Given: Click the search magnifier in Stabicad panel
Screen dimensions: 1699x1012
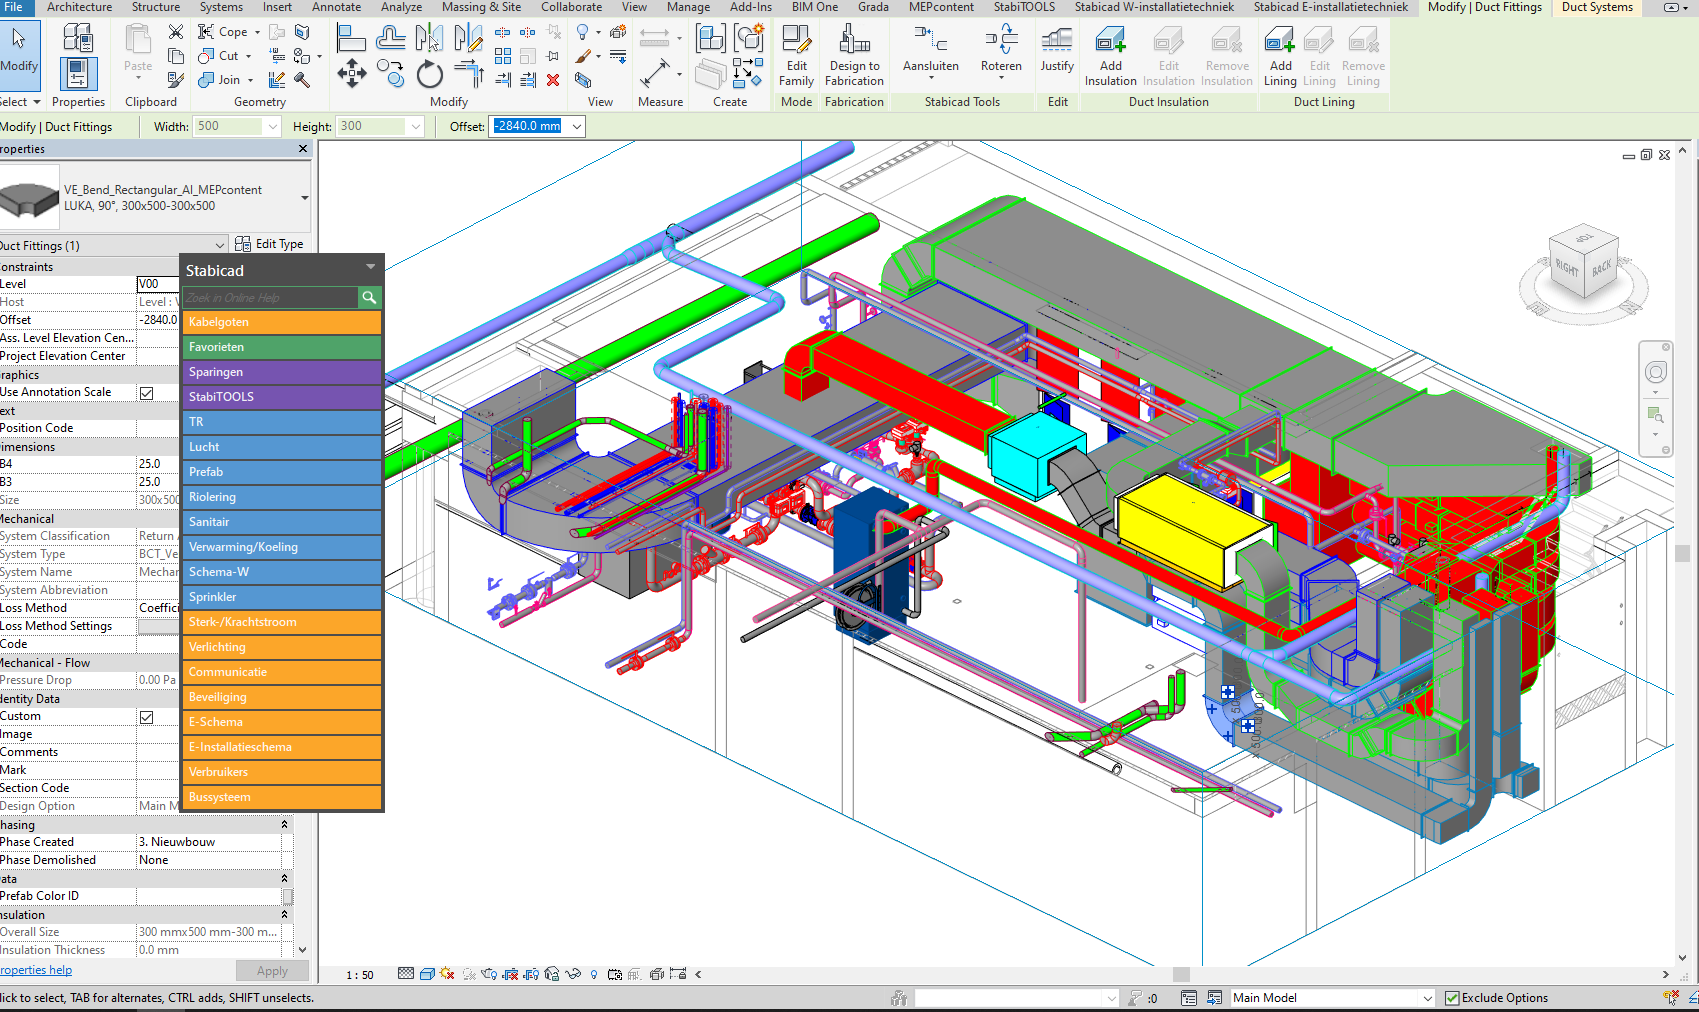Looking at the screenshot, I should (369, 297).
